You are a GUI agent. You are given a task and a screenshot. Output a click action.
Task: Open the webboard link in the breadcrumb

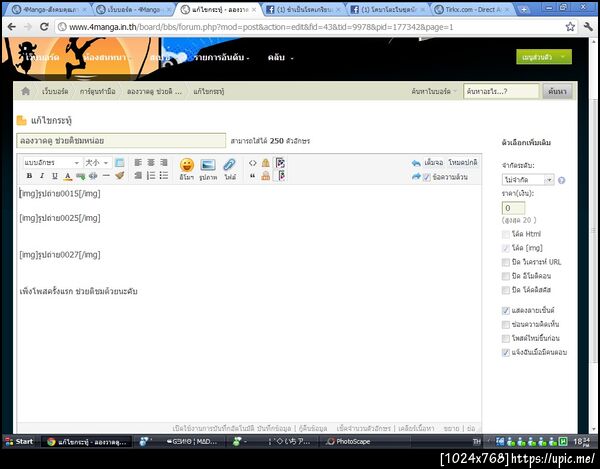(55, 91)
